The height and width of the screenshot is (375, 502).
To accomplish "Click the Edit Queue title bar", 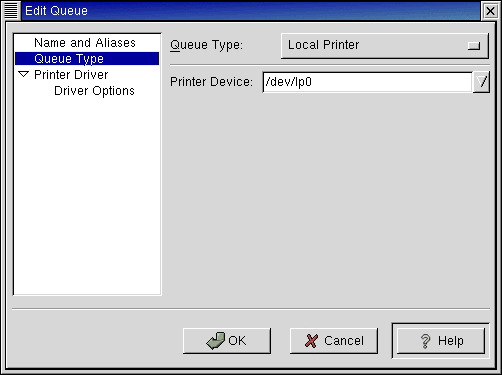I will [x=250, y=11].
